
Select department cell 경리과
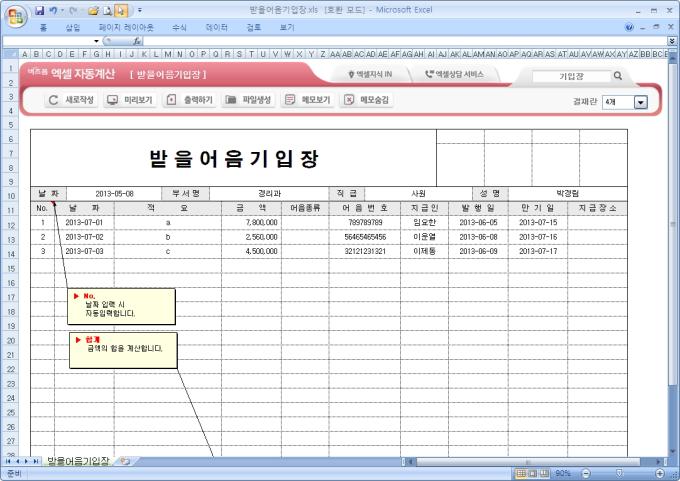point(269,194)
